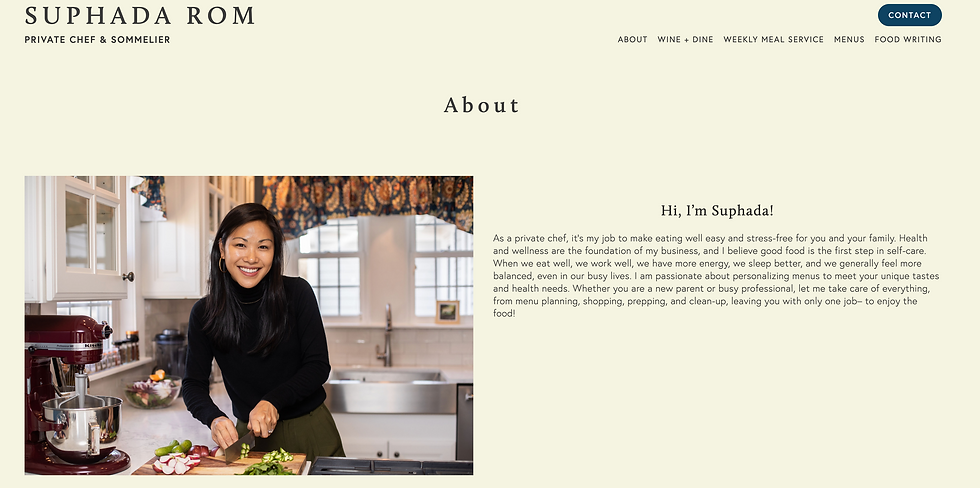
Task: Open the Weekly Meal Service menu item
Action: coord(773,39)
